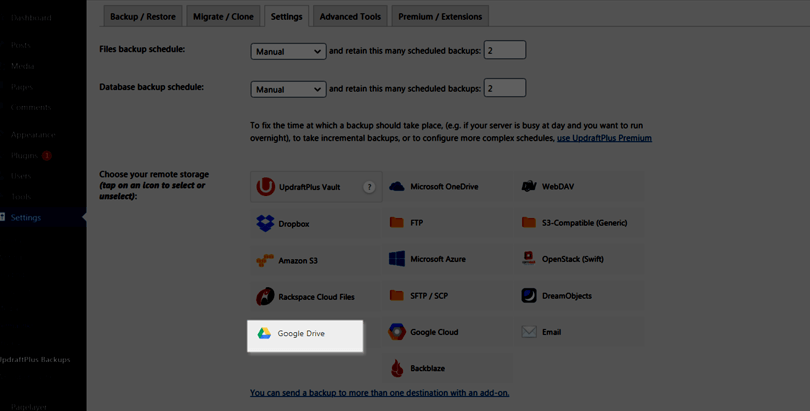Pick the Microsoft Azure icon
Screen dimensions: 810x411
pyautogui.click(x=397, y=259)
